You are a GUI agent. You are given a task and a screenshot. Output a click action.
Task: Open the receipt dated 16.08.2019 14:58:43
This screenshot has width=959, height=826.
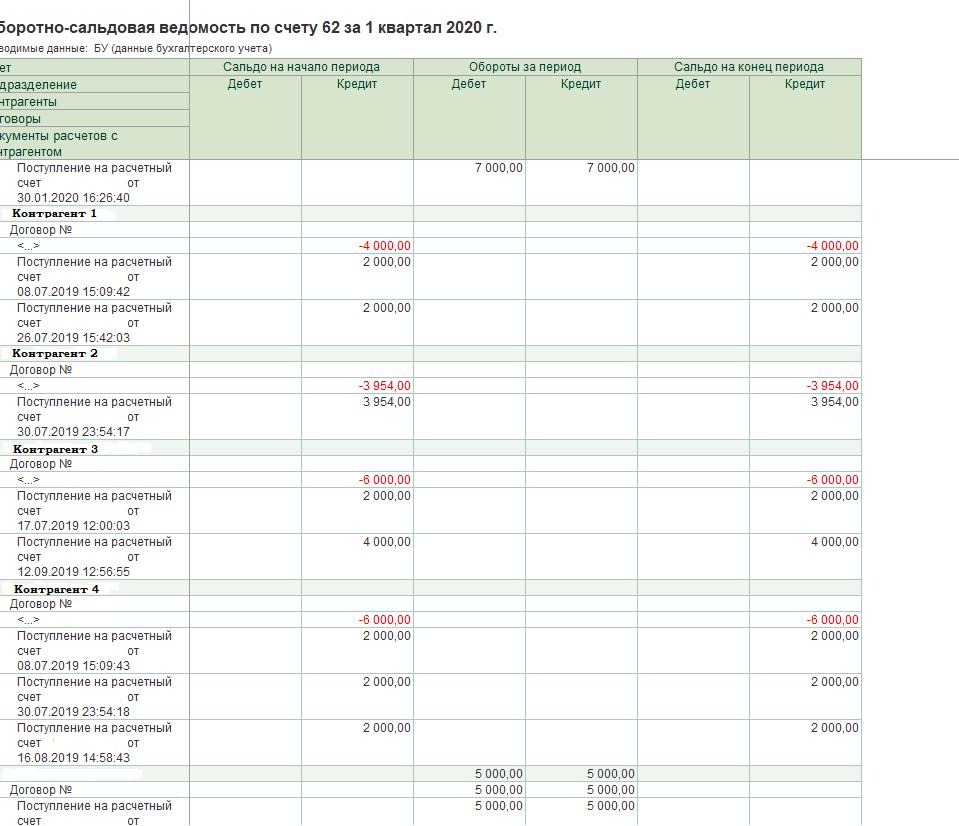tap(94, 743)
